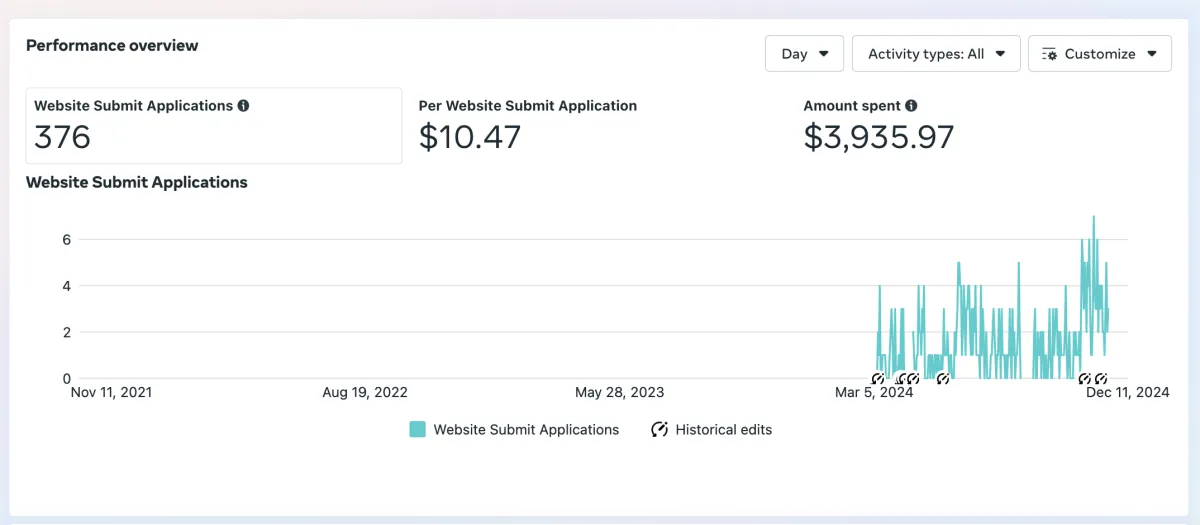Click the info icon beside Website Submit Applications
Viewport: 1200px width, 525px height.
pos(243,105)
